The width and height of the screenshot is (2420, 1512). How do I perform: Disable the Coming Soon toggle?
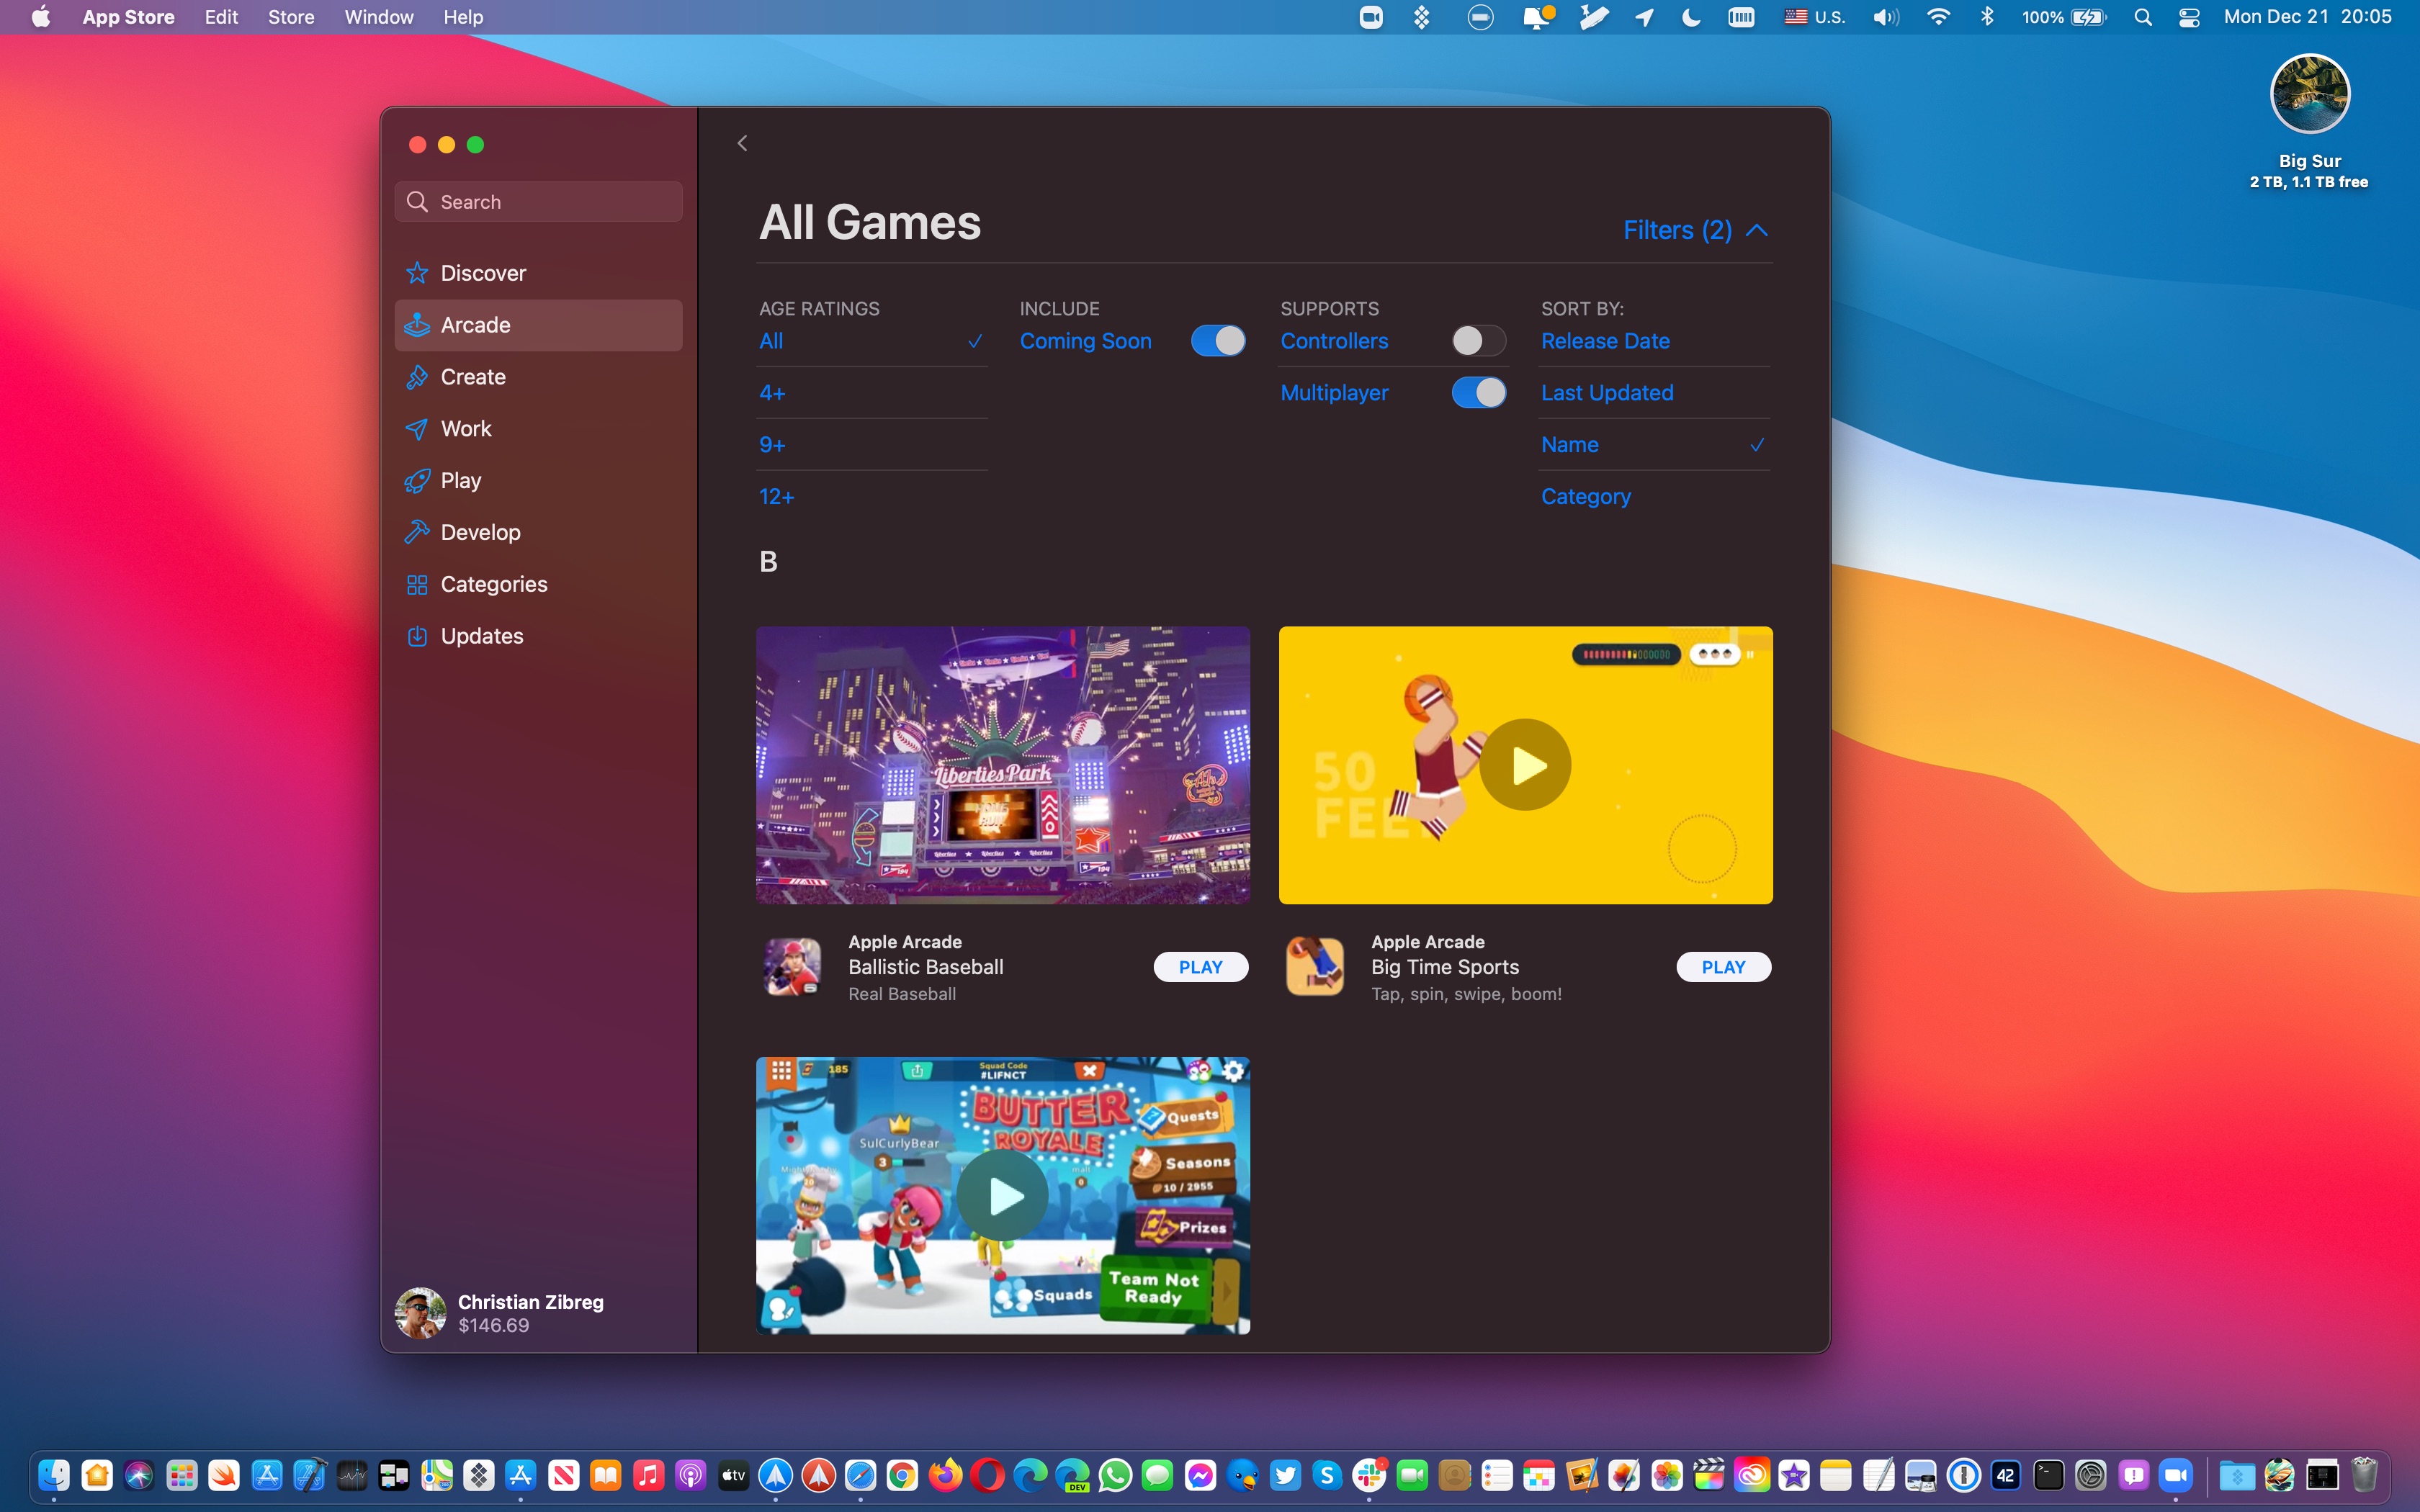[x=1218, y=341]
